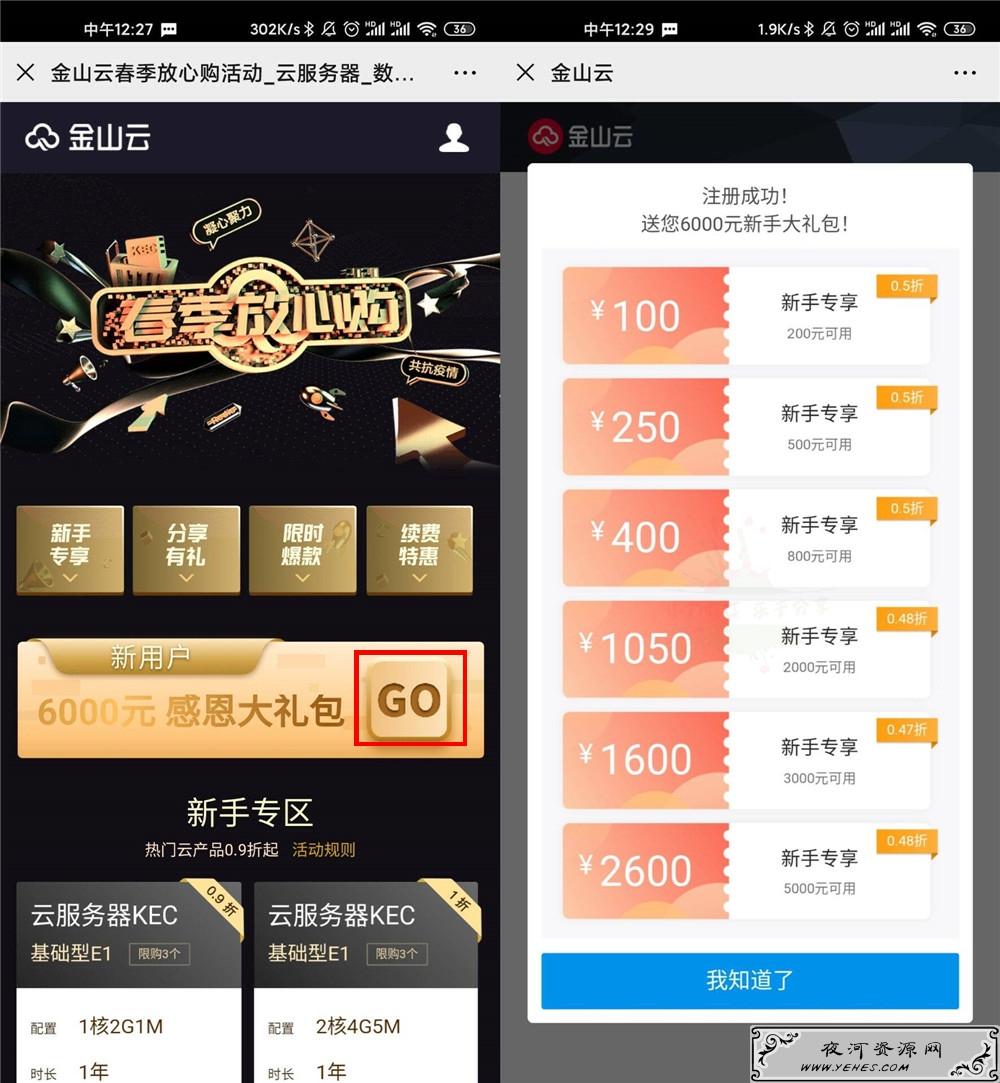
Task: Tap the red 金山云 logo behind the popup
Action: click(x=580, y=135)
